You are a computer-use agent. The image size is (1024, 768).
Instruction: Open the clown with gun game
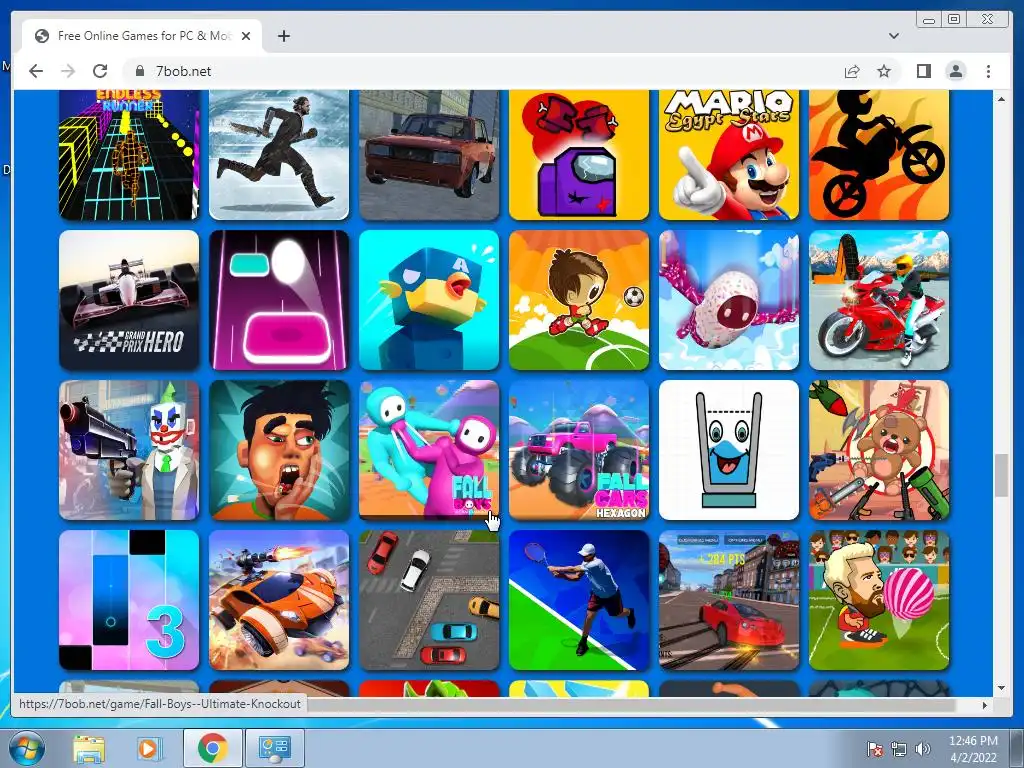[129, 450]
